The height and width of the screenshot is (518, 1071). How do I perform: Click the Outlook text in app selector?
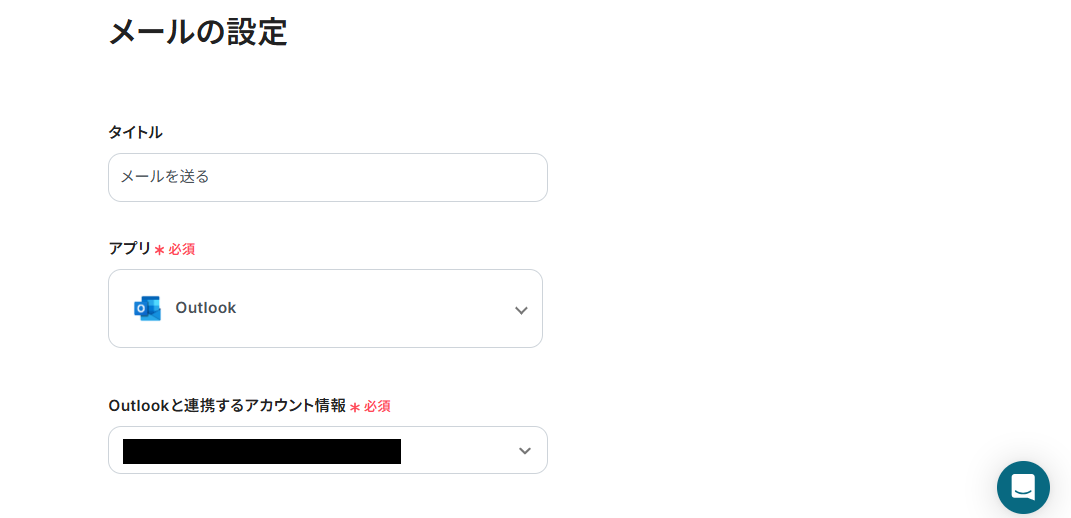(x=206, y=308)
